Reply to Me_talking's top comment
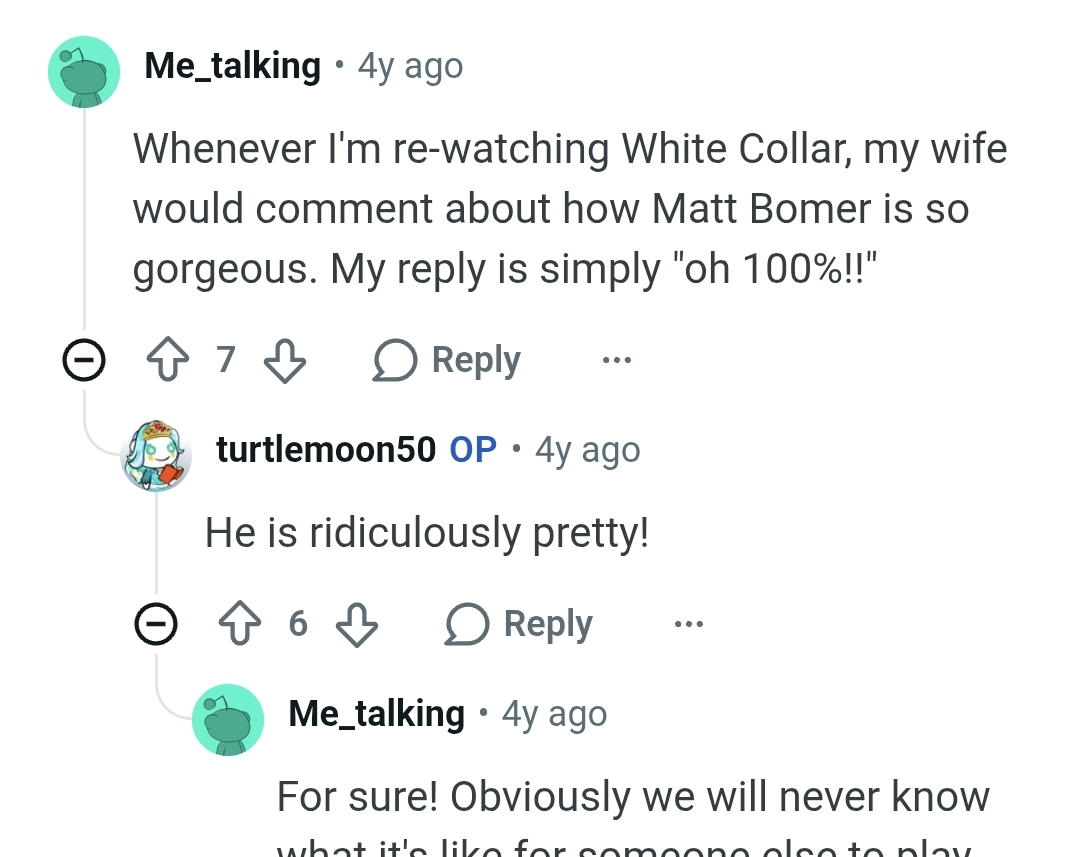This screenshot has height=857, width=1080. click(x=447, y=360)
